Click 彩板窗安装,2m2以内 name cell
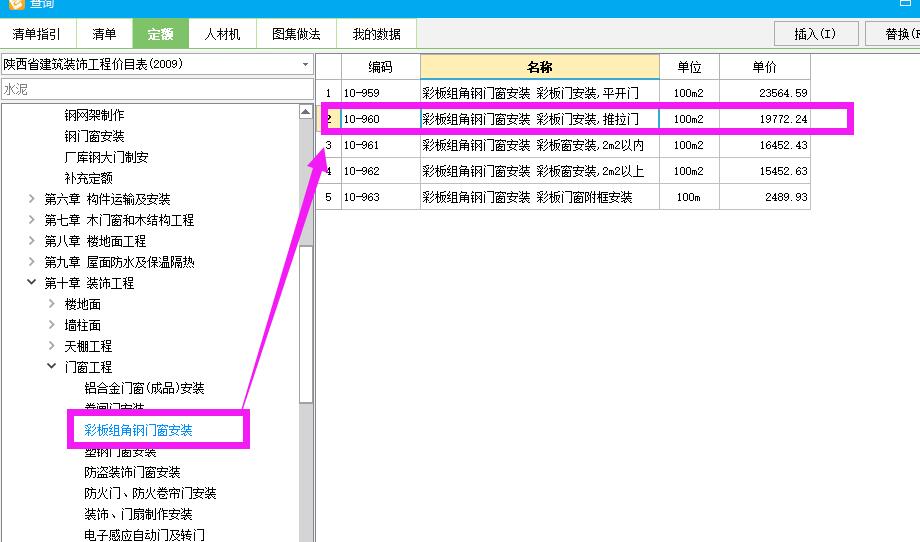The image size is (920, 542). (x=540, y=145)
